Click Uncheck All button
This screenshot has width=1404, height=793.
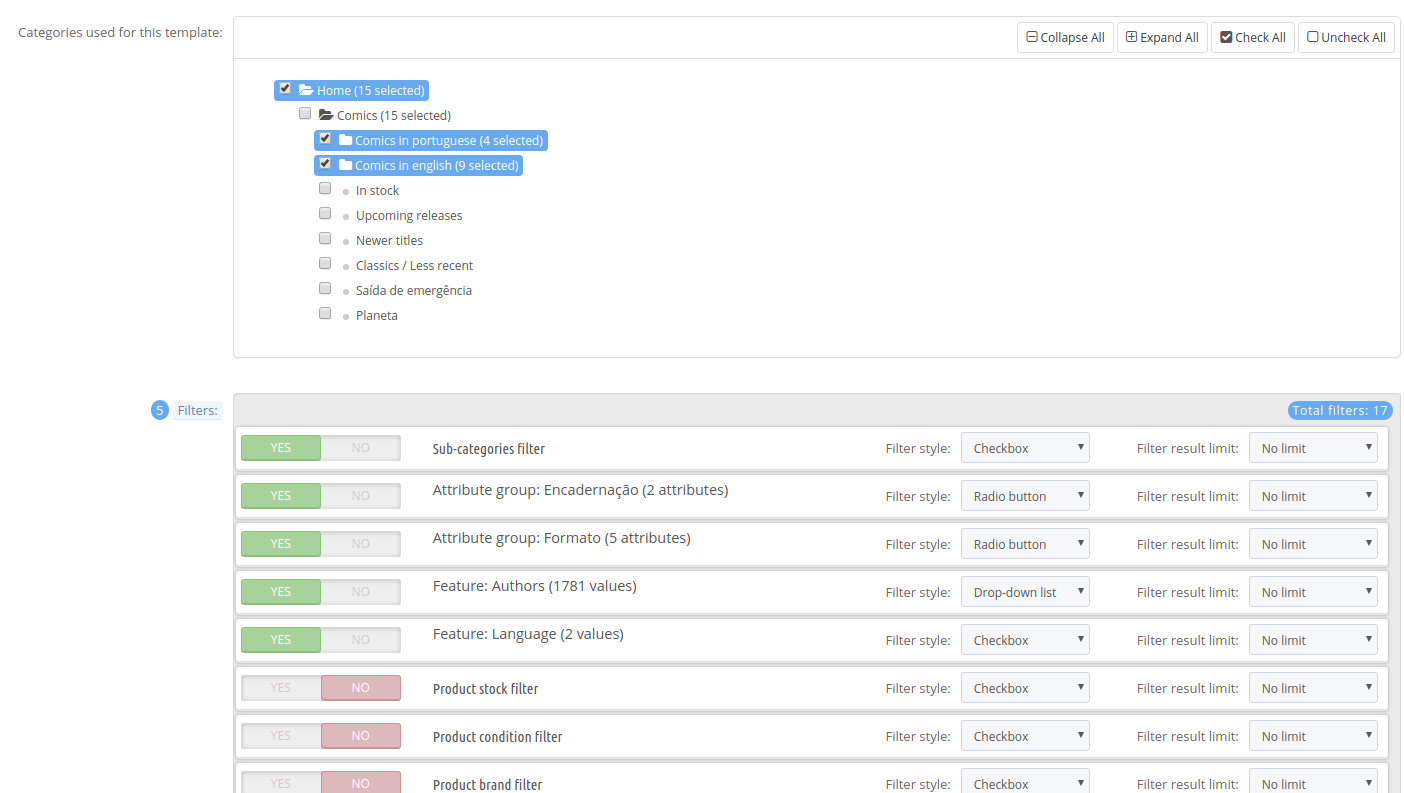click(x=1346, y=37)
